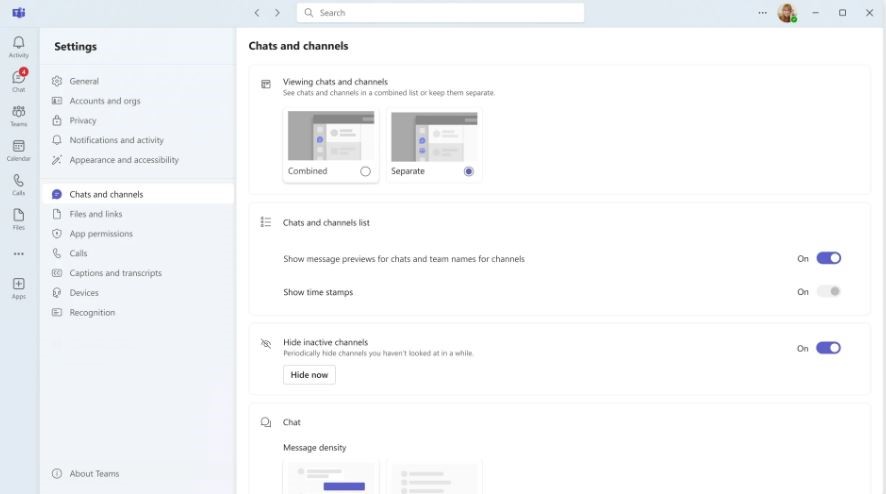Image resolution: width=886 pixels, height=494 pixels.
Task: Click the Captions and transcripts CC icon
Action: (57, 273)
